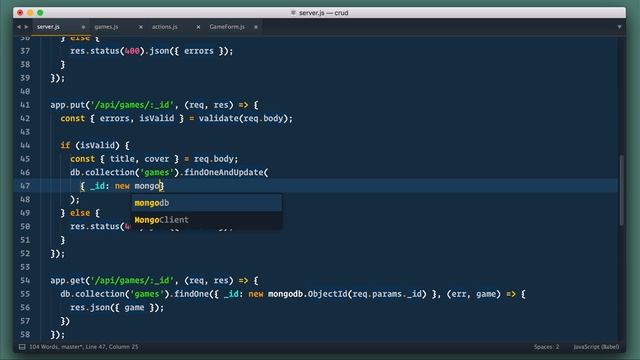The image size is (640, 360).
Task: Click the Line 47, Column 25 status text
Action: (111, 347)
